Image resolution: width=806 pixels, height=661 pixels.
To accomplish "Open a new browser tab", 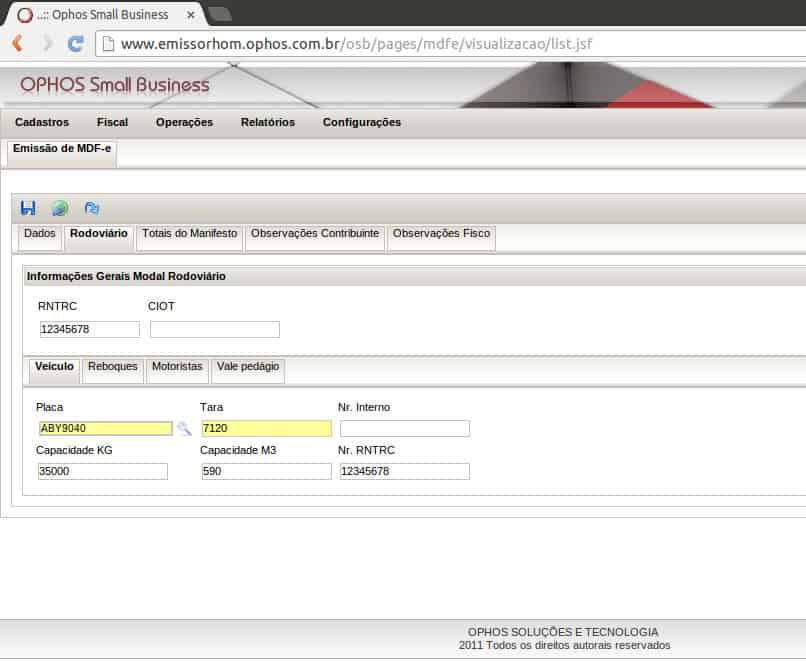I will [x=220, y=14].
